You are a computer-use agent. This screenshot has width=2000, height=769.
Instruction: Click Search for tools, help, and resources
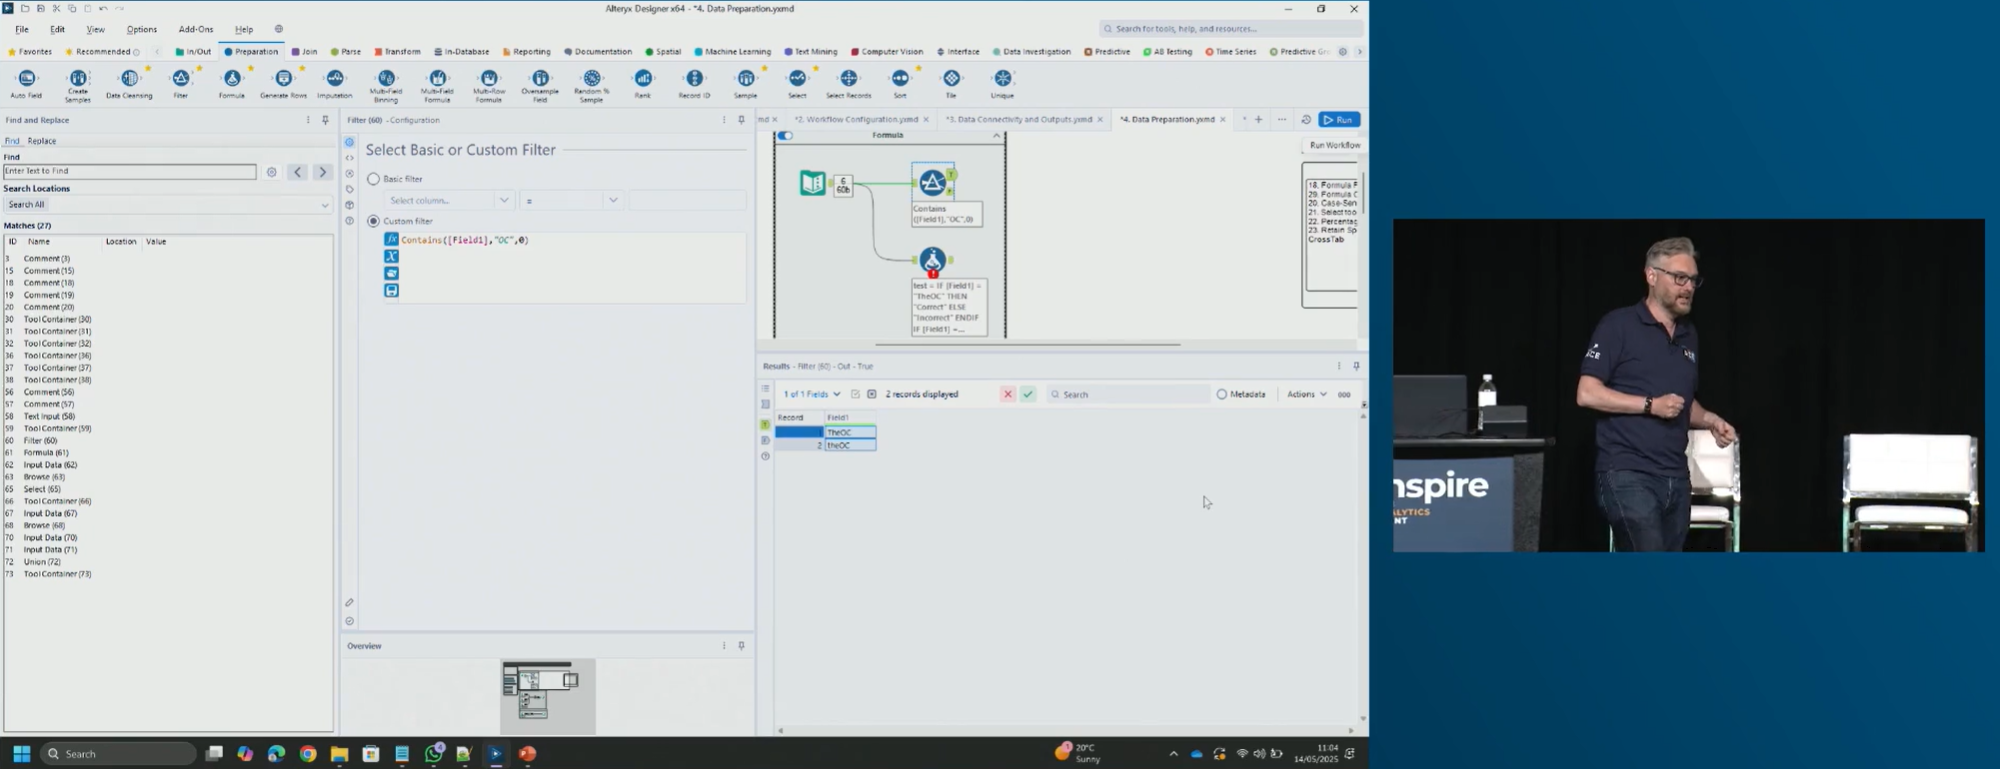pos(1229,29)
